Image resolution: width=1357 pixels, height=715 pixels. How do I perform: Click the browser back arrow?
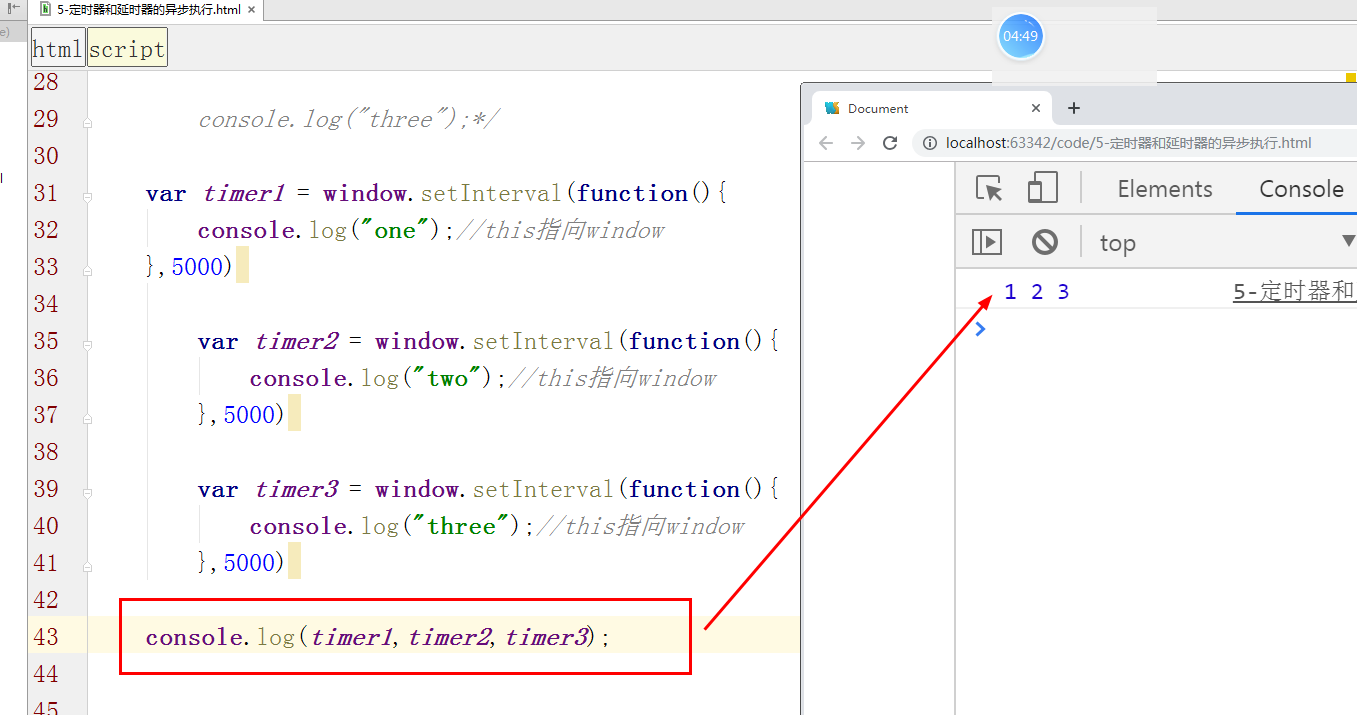(826, 143)
